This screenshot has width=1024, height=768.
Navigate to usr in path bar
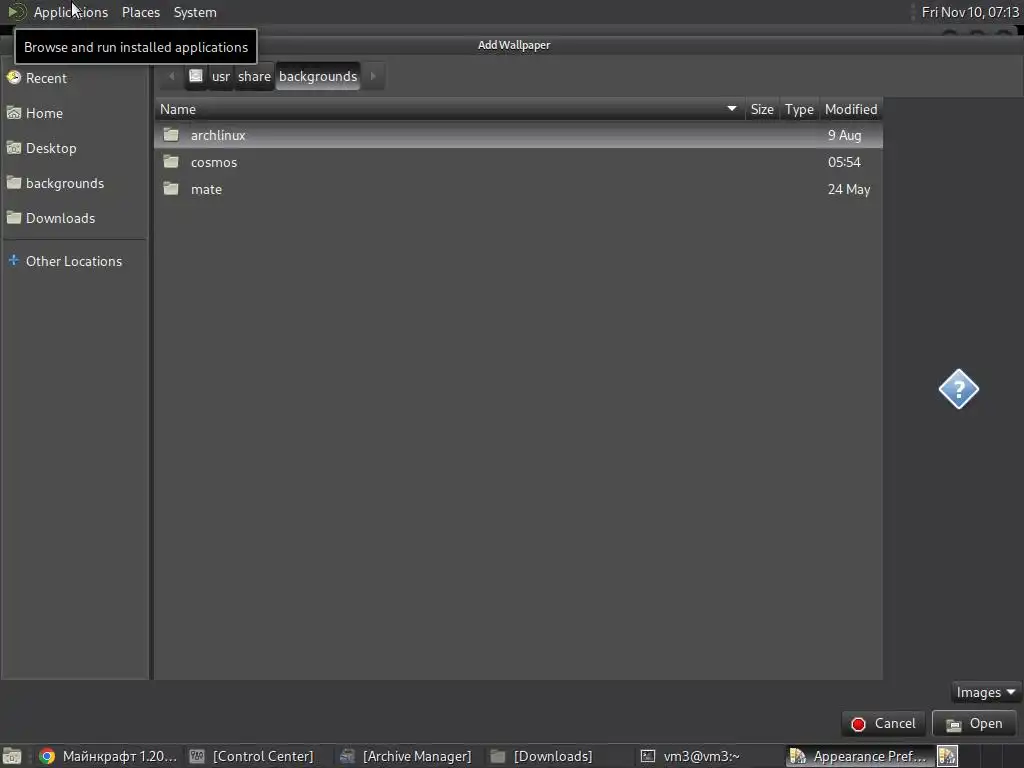[x=221, y=76]
